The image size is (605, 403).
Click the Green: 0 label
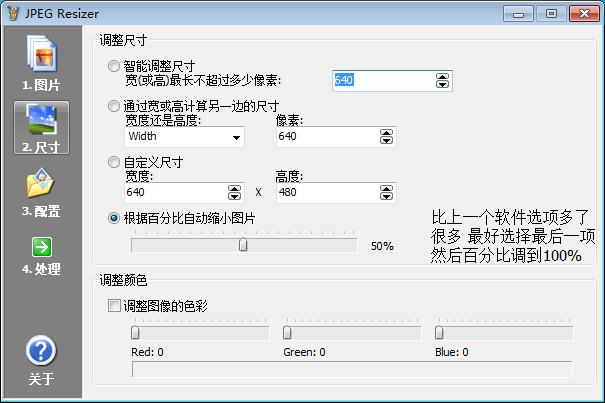(x=304, y=352)
